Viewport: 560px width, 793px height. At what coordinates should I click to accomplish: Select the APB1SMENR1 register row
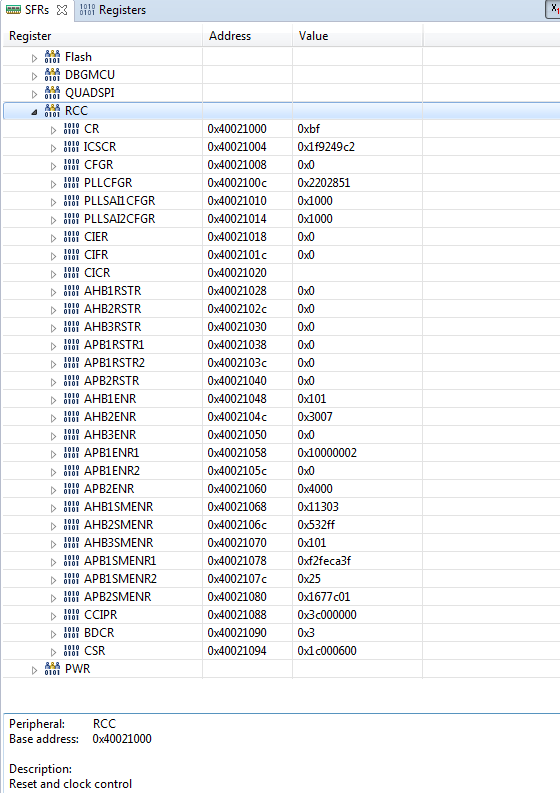coord(281,561)
